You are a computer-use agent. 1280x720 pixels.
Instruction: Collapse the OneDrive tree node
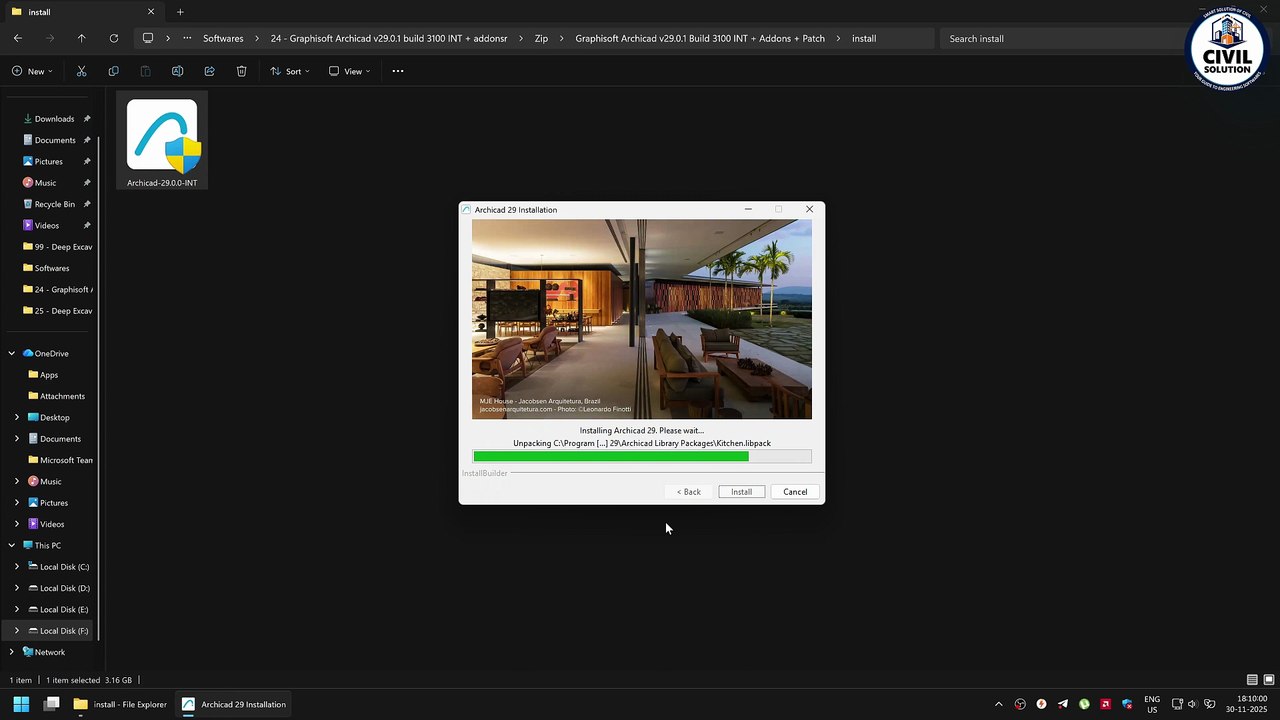pos(12,353)
